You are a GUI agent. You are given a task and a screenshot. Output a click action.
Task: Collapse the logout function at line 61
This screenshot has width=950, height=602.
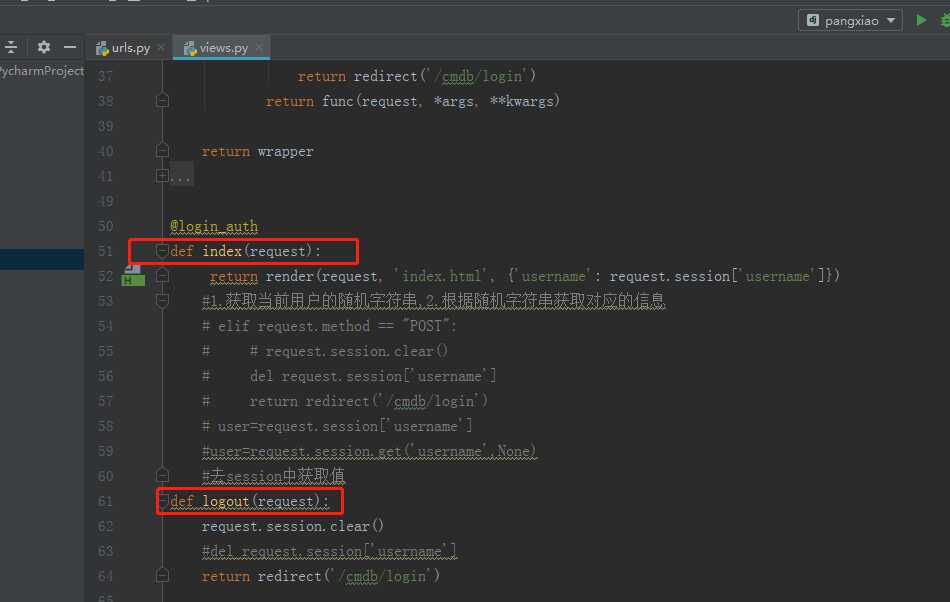coord(163,501)
